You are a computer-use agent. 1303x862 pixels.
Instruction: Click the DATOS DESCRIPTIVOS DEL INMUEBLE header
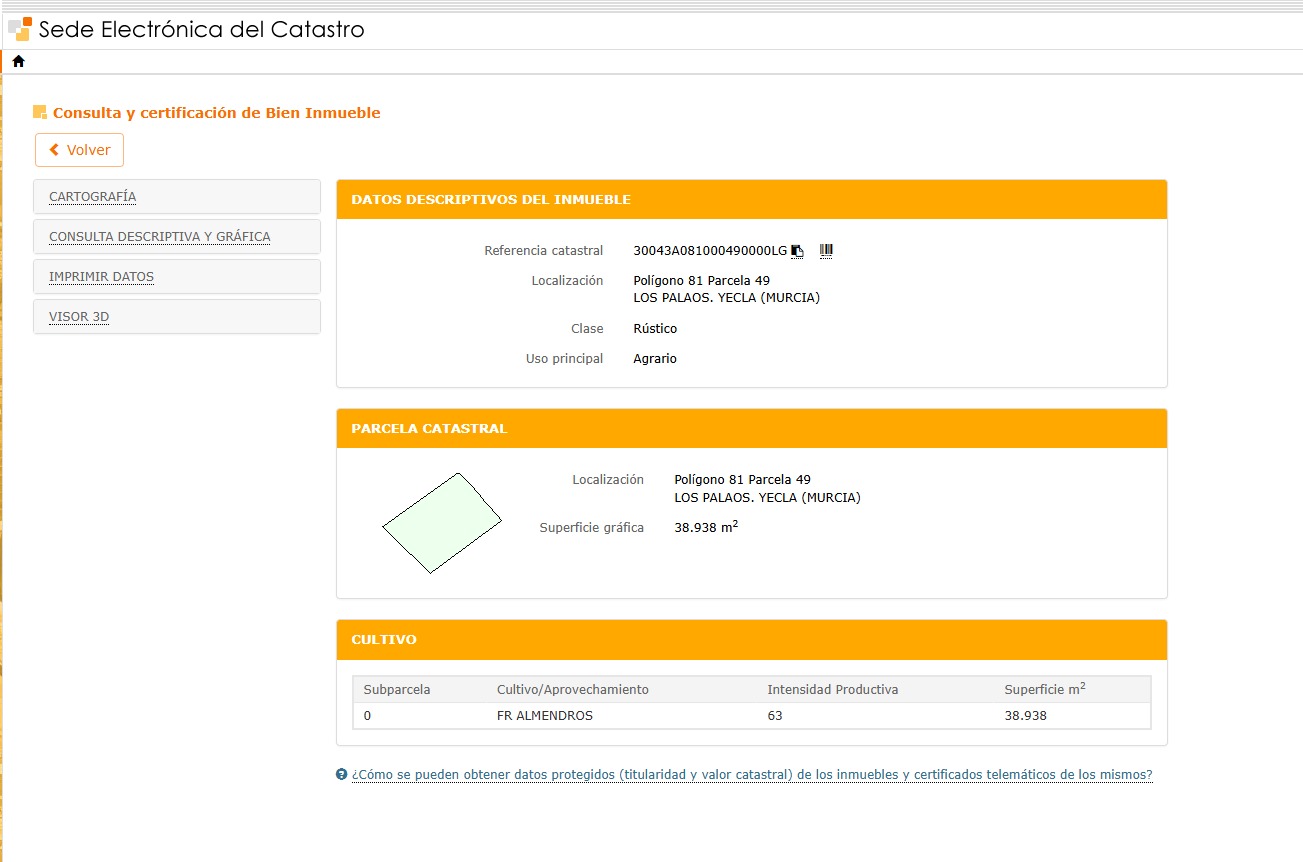tap(752, 200)
